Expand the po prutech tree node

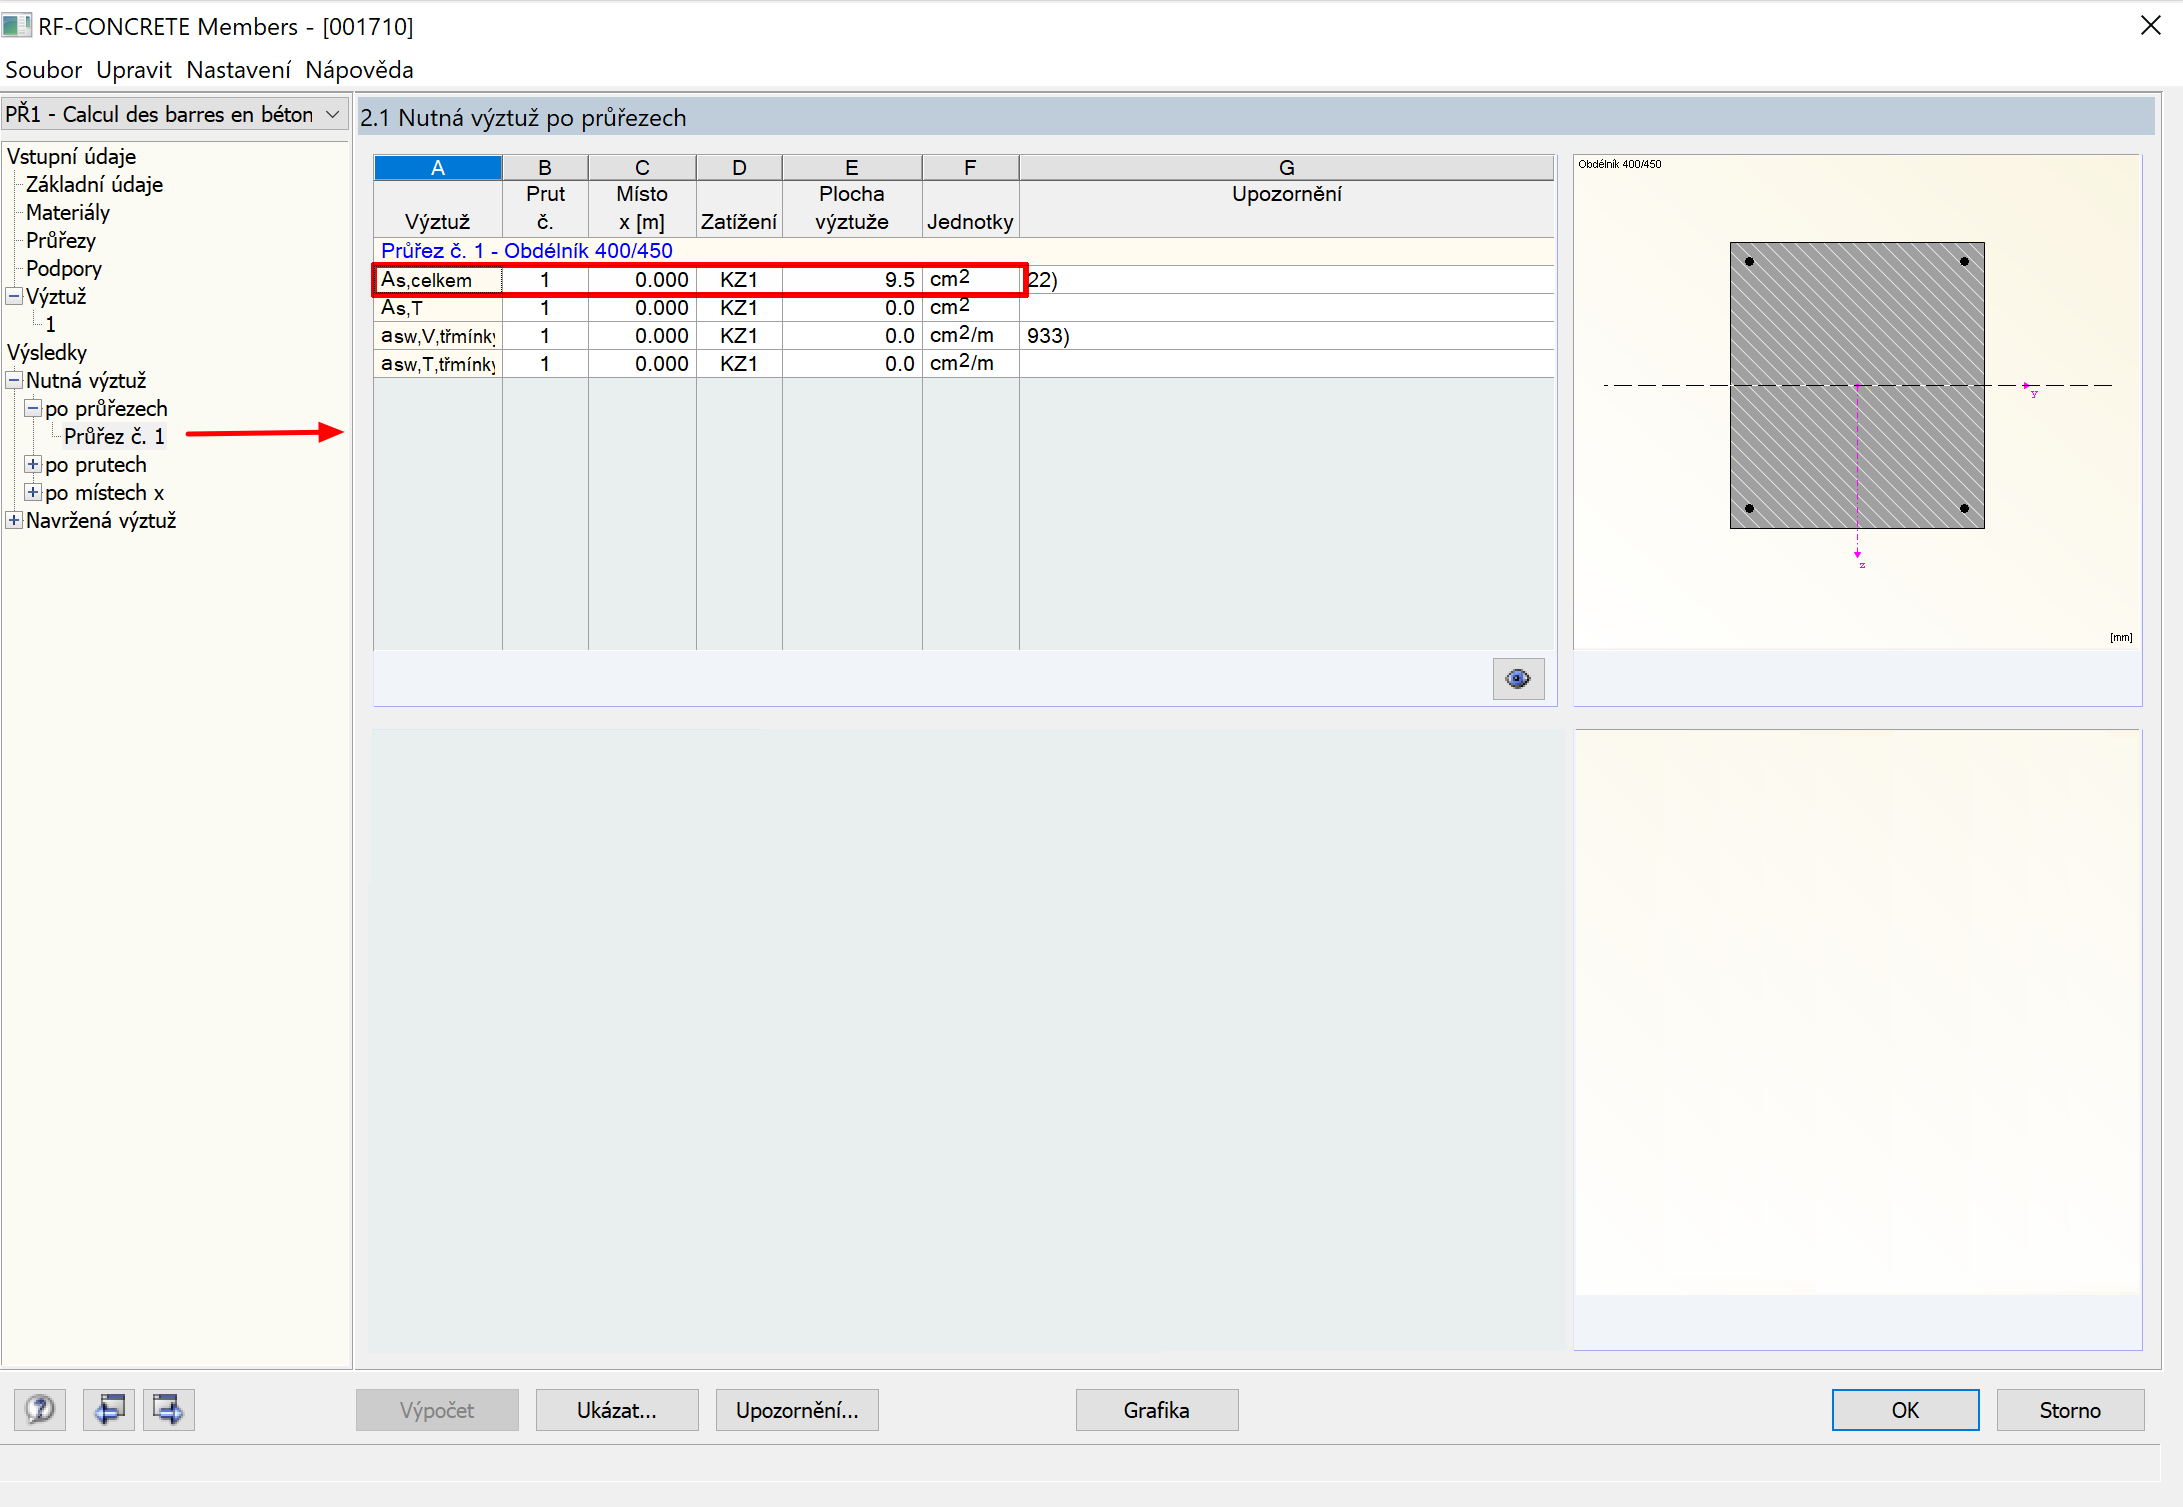point(33,464)
